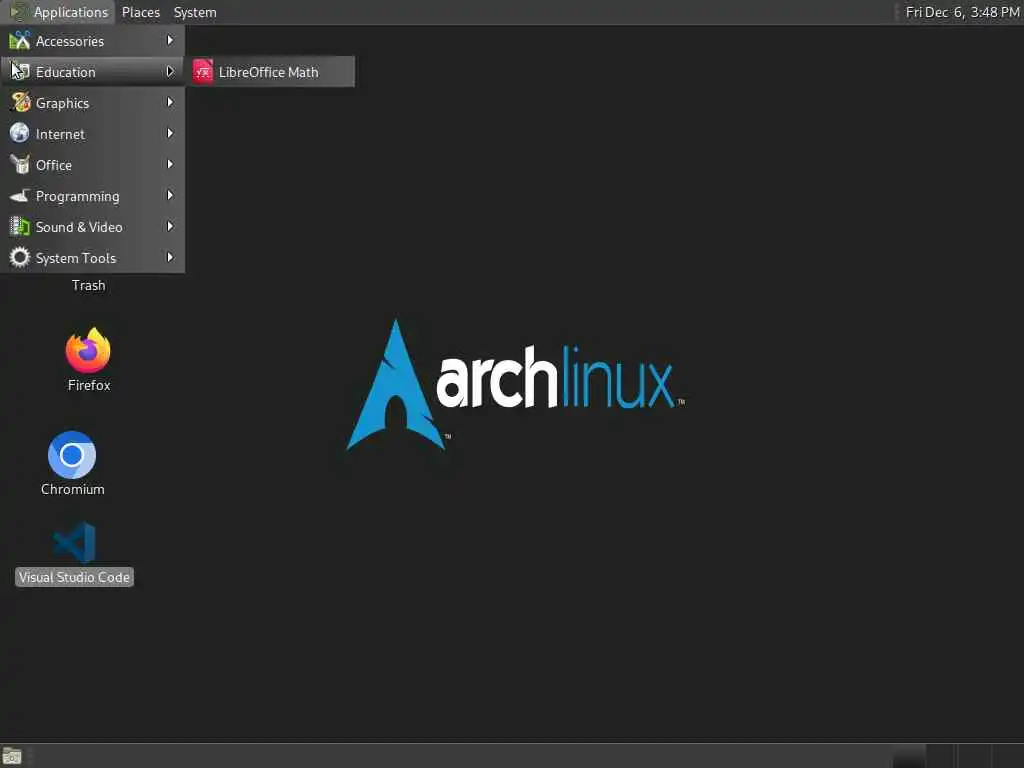Open the Programming category
This screenshot has height=768, width=1024.
click(x=93, y=196)
